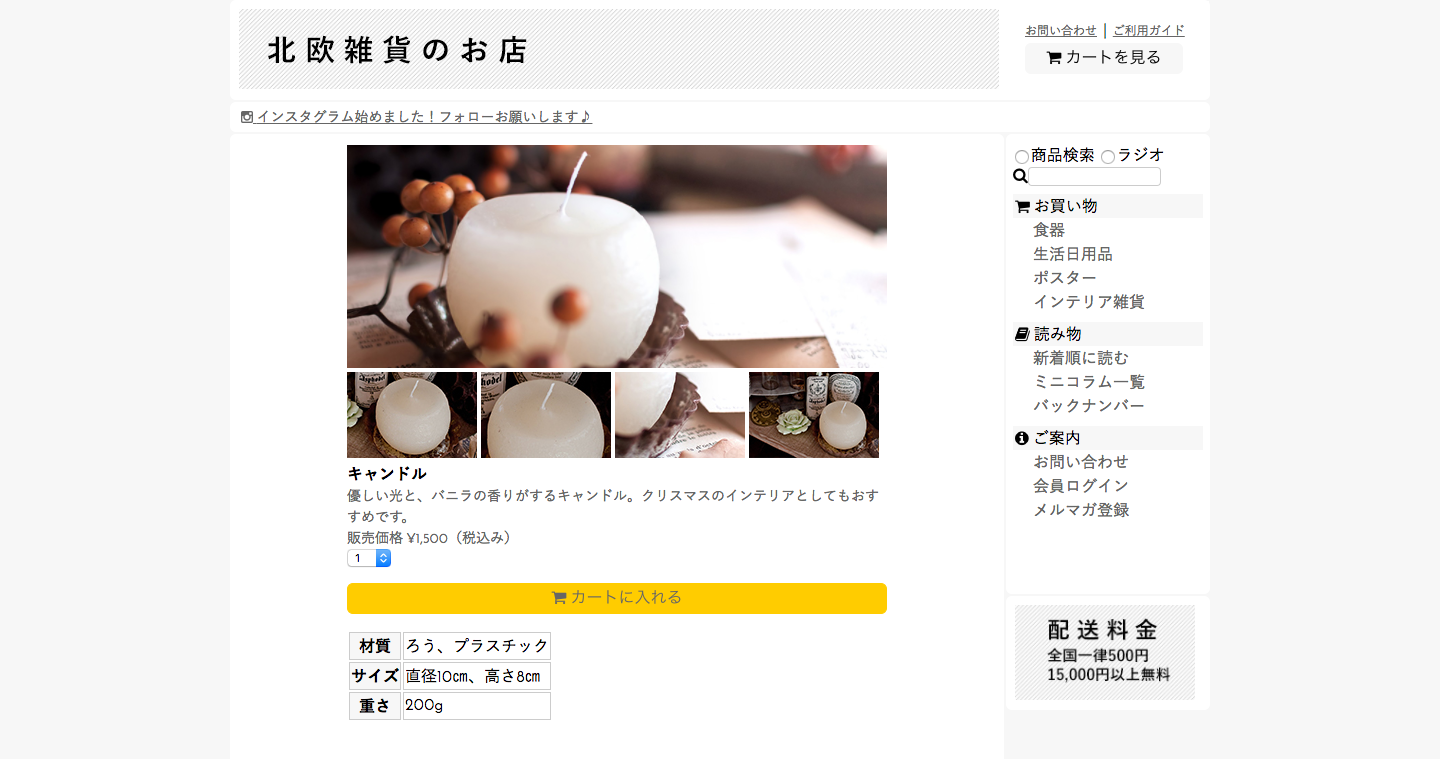Screen dimensions: 1440x759
Task: Click the Instagram icon in the announcement bar
Action: pyautogui.click(x=247, y=117)
